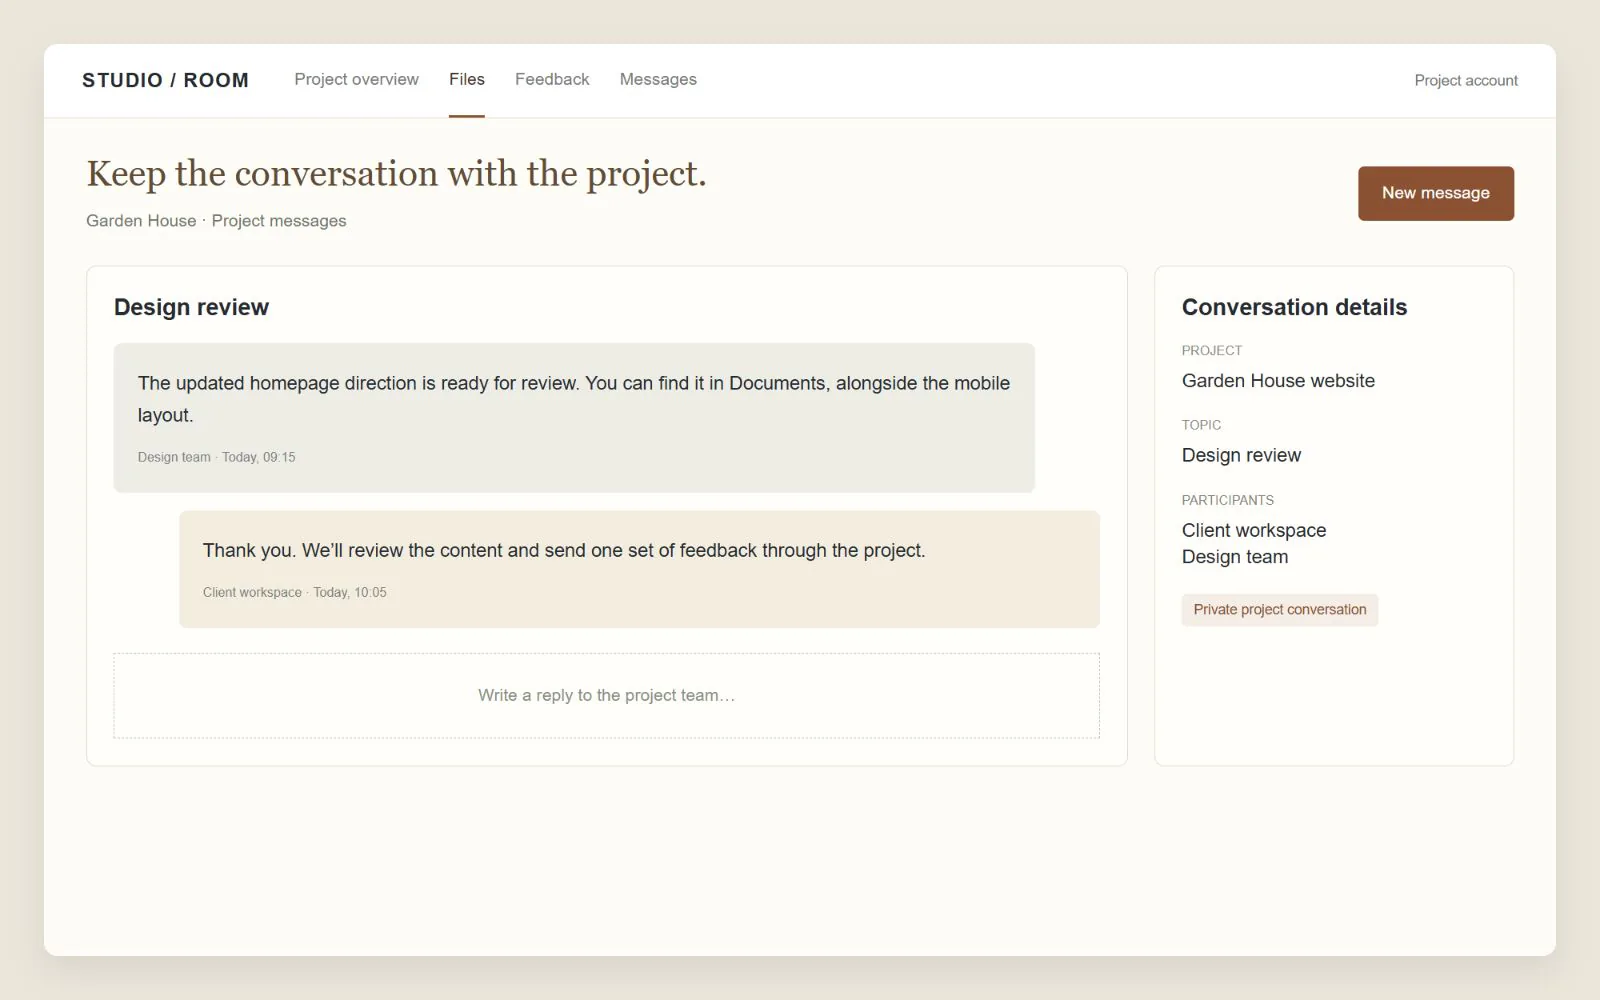
Task: Click Garden House website project name
Action: tap(1278, 380)
